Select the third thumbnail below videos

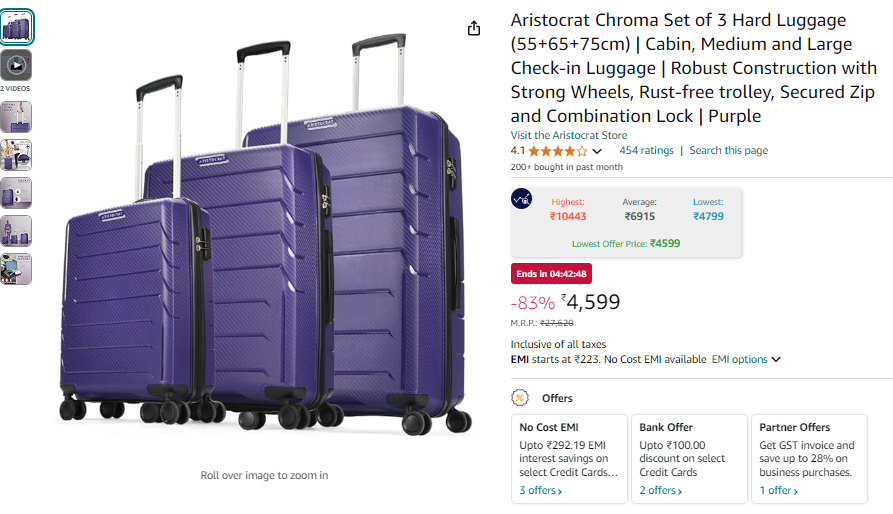16,193
